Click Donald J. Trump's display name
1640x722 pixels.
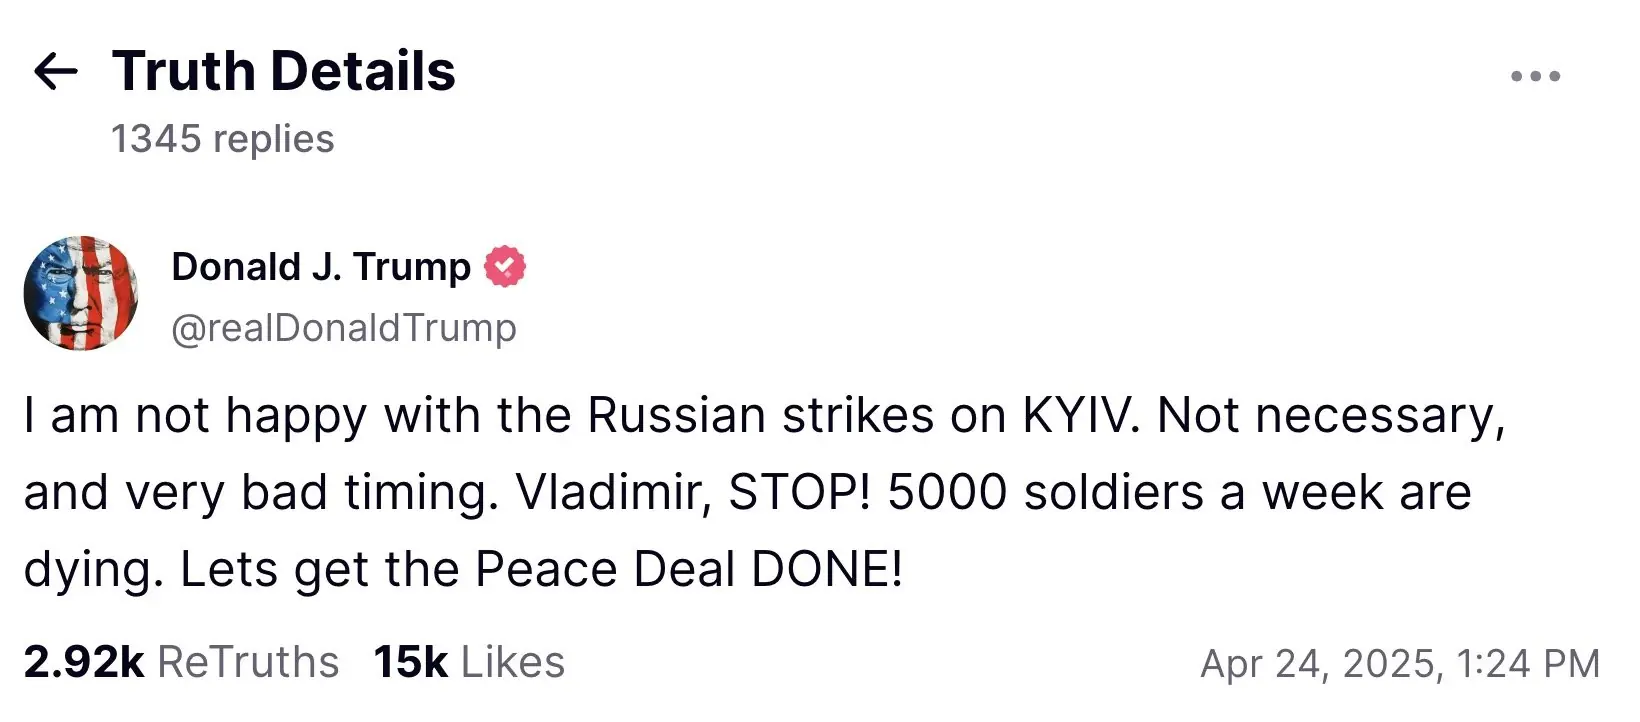tap(320, 265)
